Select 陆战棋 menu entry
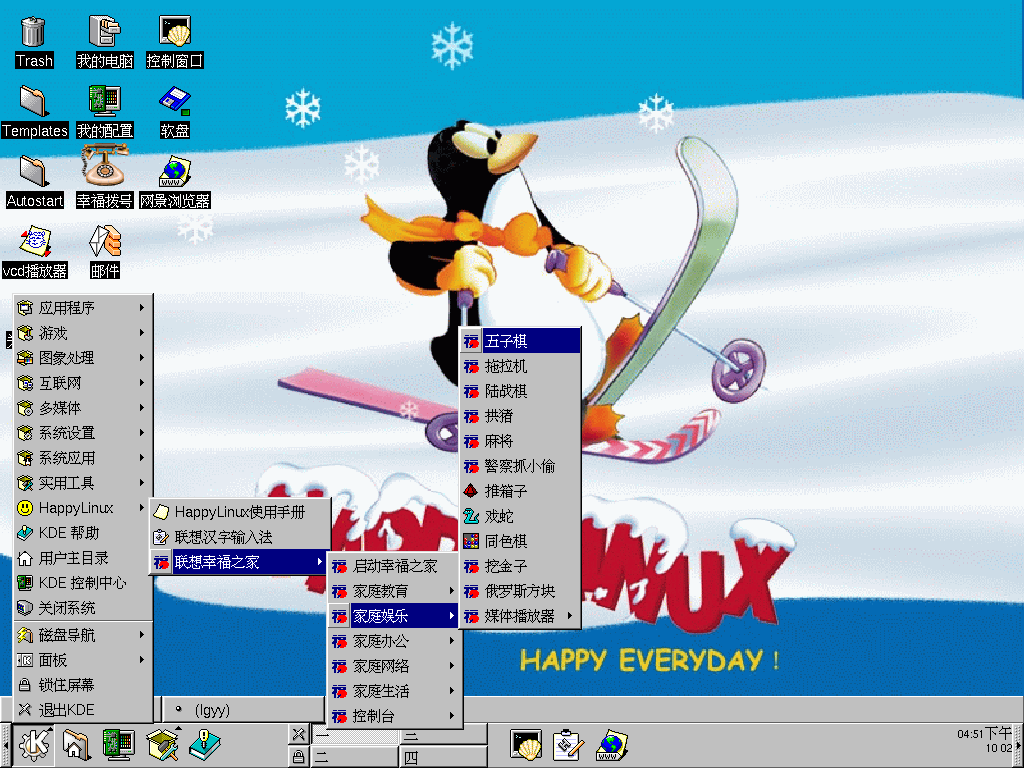The width and height of the screenshot is (1024, 768). pyautogui.click(x=520, y=391)
